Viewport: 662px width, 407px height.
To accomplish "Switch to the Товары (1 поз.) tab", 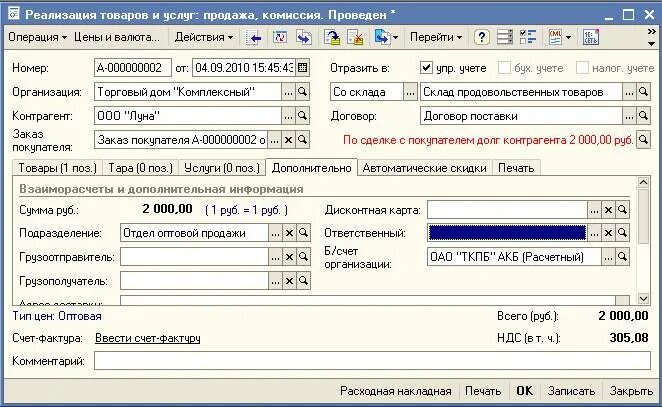I will pyautogui.click(x=57, y=168).
